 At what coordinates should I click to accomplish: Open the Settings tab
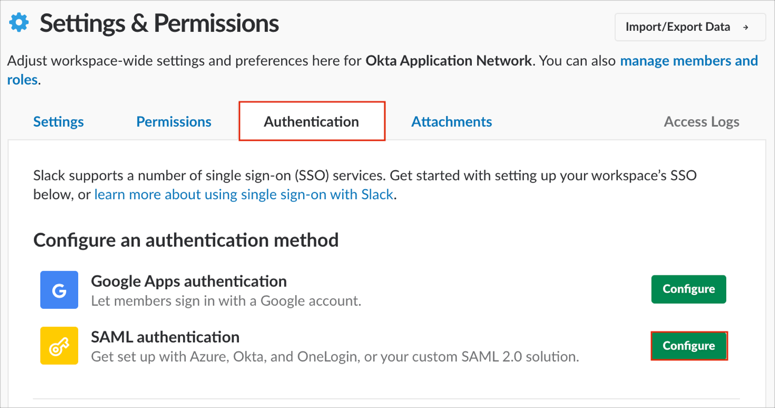tap(58, 122)
